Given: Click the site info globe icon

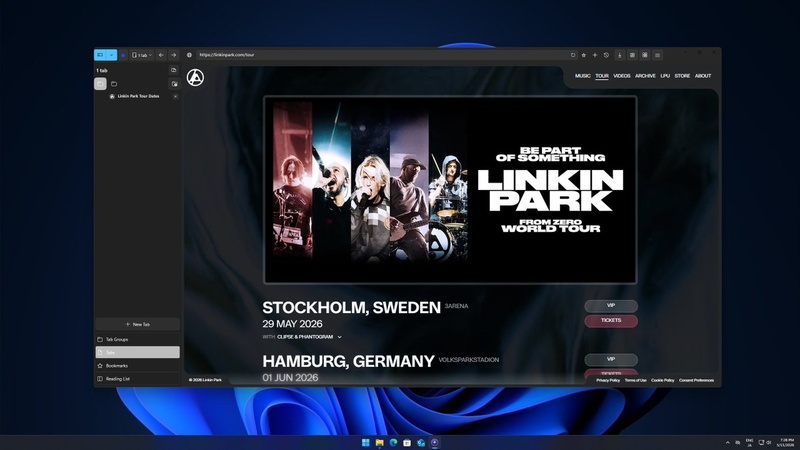Looking at the screenshot, I should (x=189, y=55).
